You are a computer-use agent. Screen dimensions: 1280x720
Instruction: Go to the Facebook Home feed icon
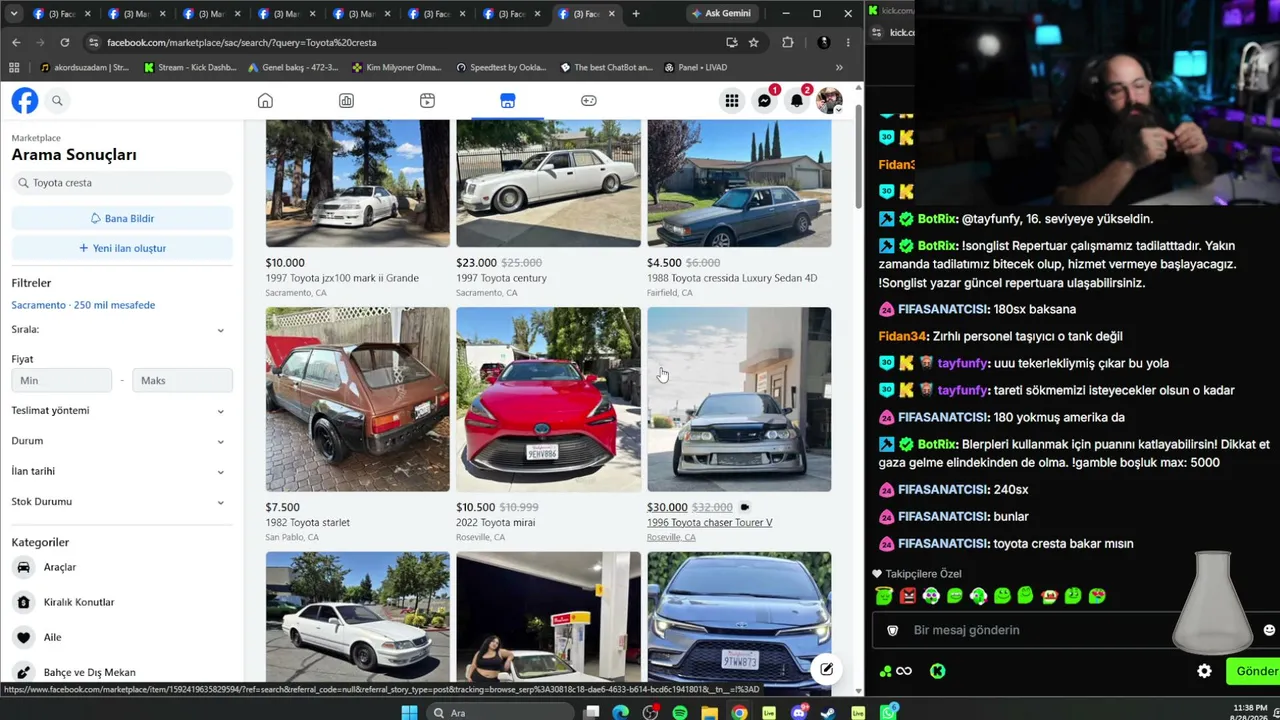265,100
